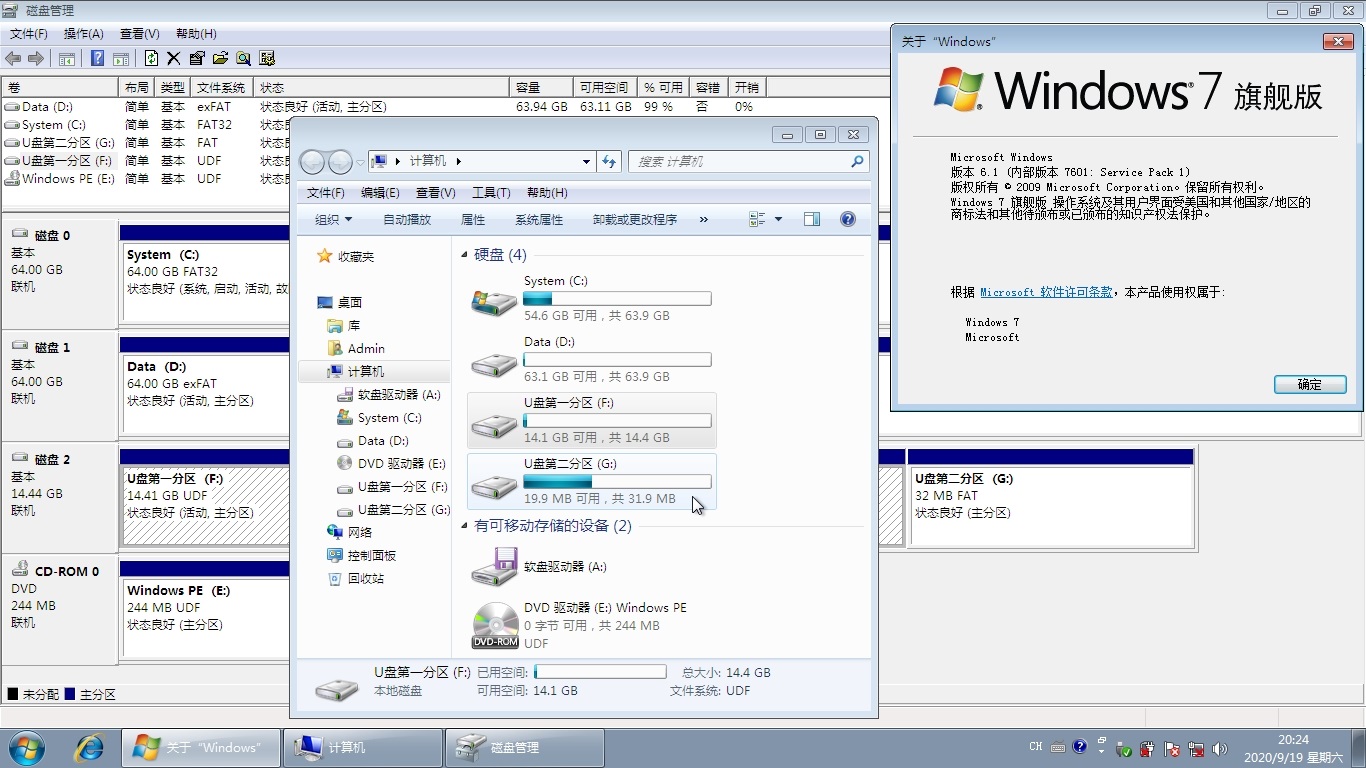Open System (C:) drive in Explorer hard disks
1366x768 pixels.
coord(592,298)
